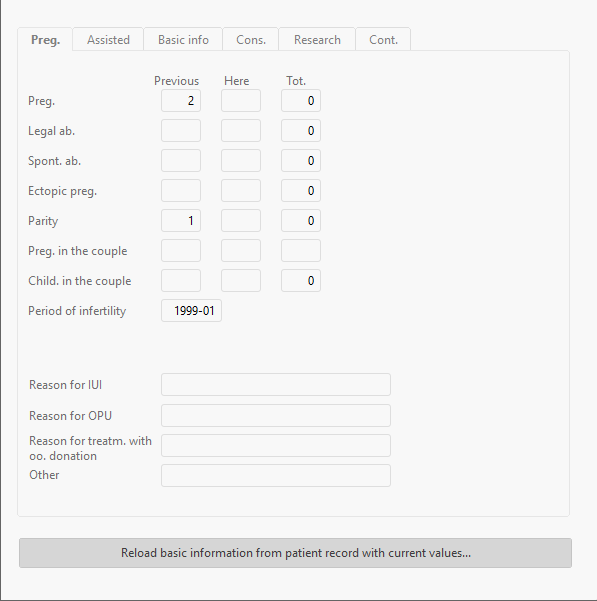
Task: Click Previous field for Child. in the couple
Action: (181, 281)
